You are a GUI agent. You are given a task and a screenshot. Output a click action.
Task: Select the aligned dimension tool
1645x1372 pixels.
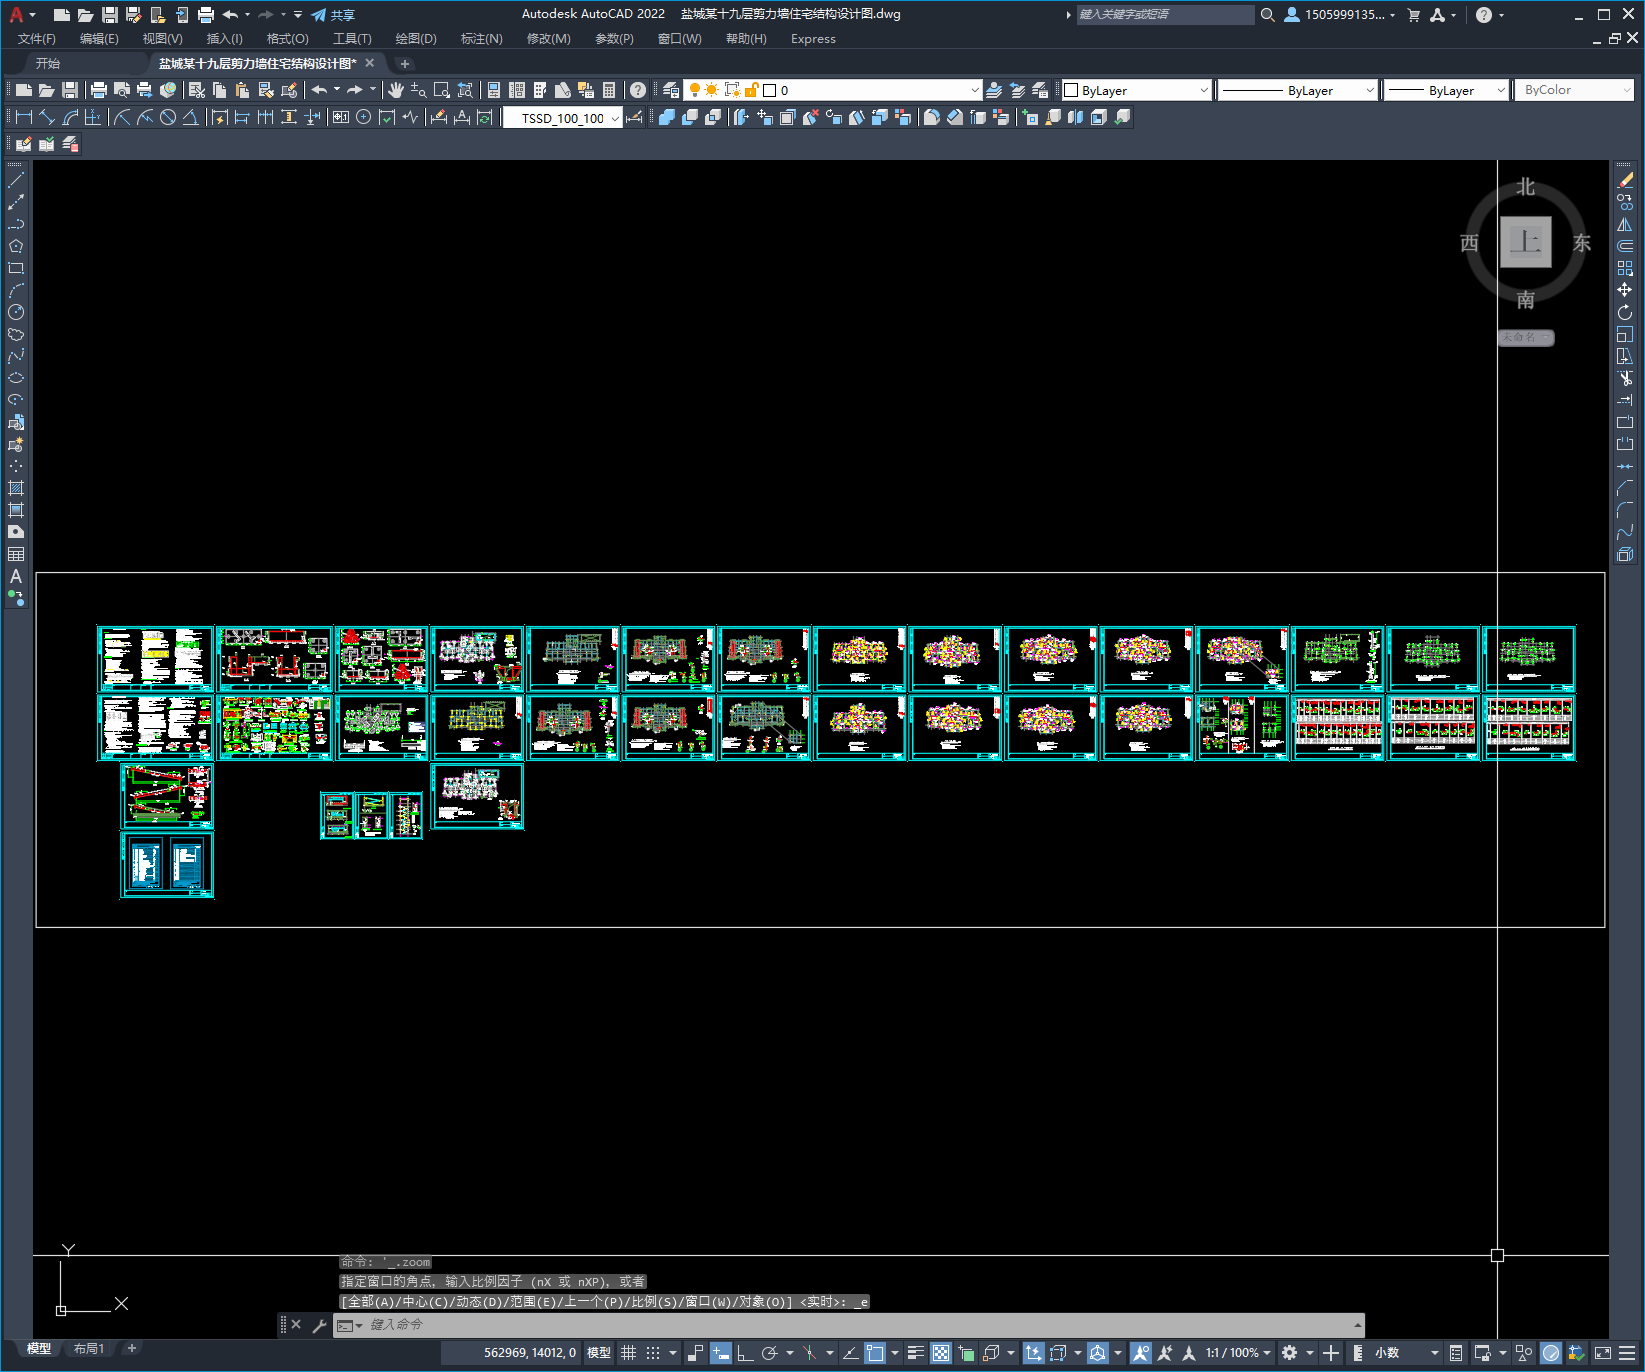47,117
